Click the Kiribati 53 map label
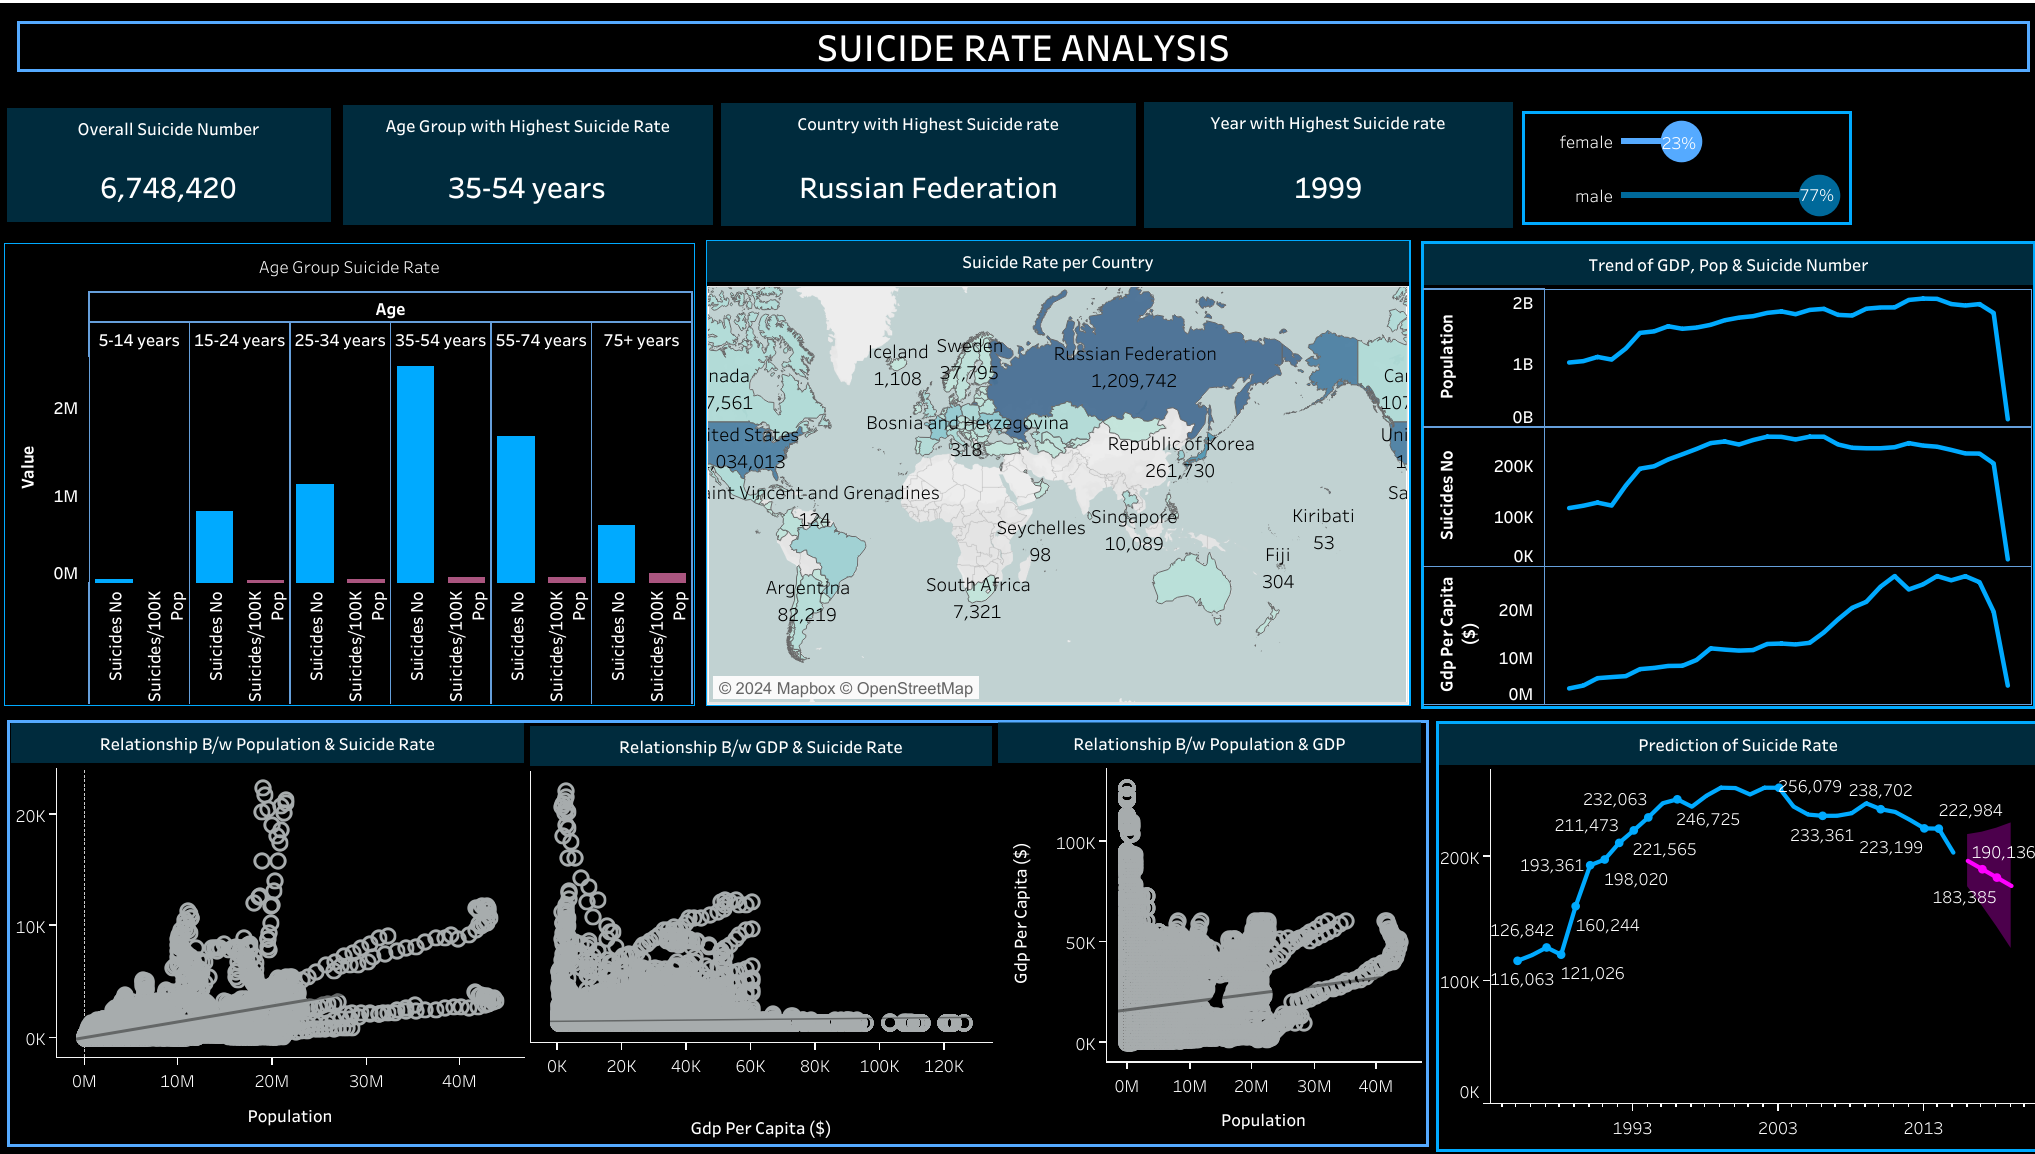 pos(1322,528)
